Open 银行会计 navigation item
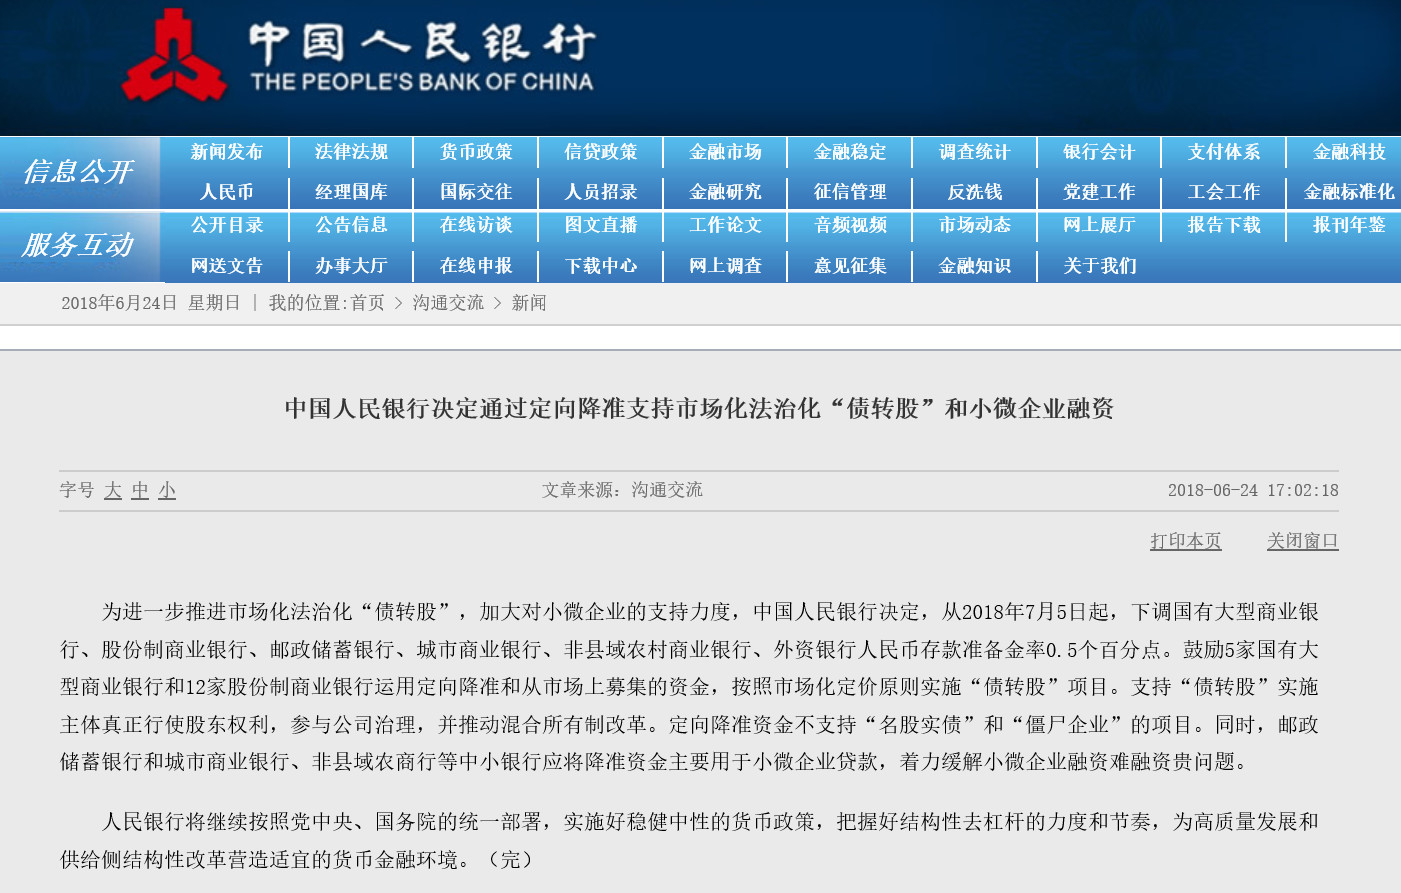 click(1099, 152)
